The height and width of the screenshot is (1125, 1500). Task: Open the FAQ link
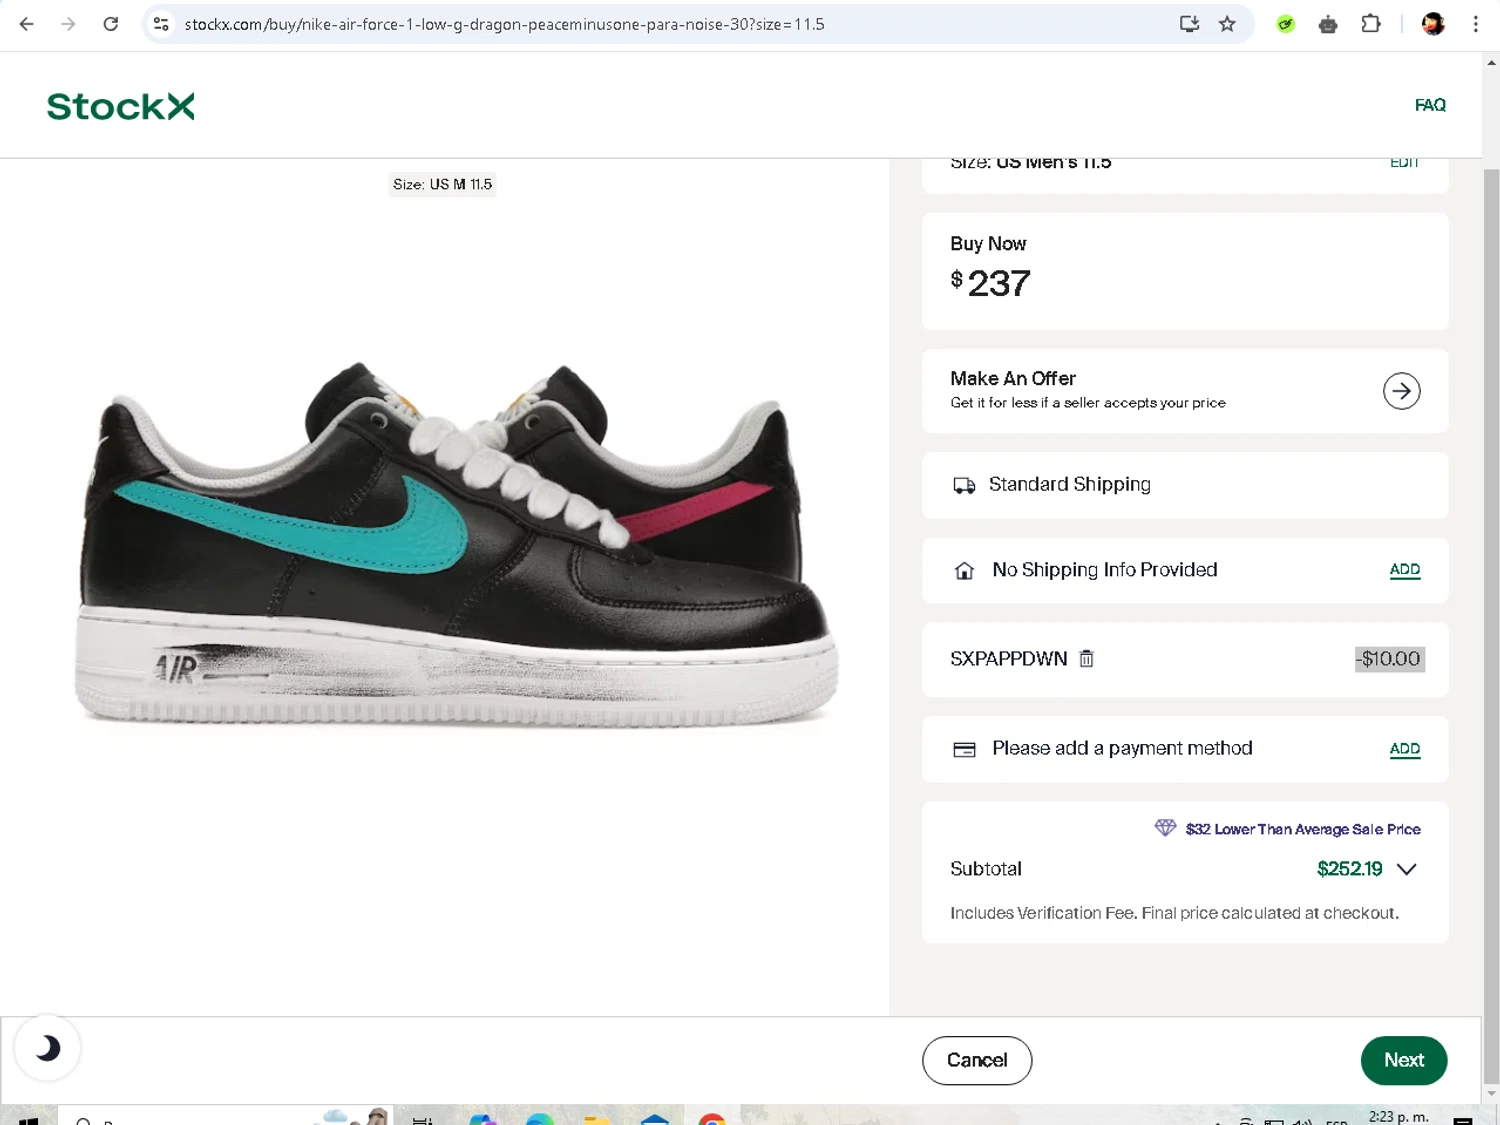1430,105
